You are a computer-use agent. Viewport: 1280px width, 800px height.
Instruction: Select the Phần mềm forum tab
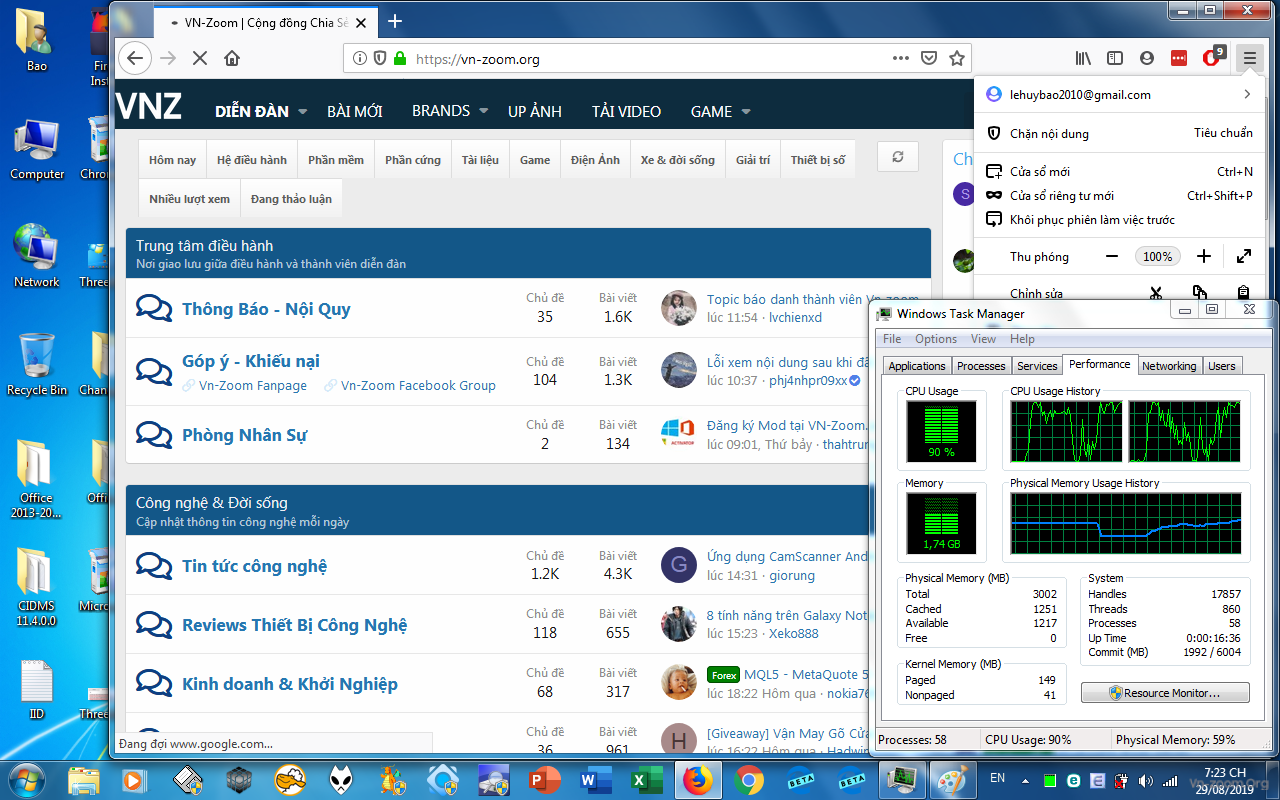336,160
